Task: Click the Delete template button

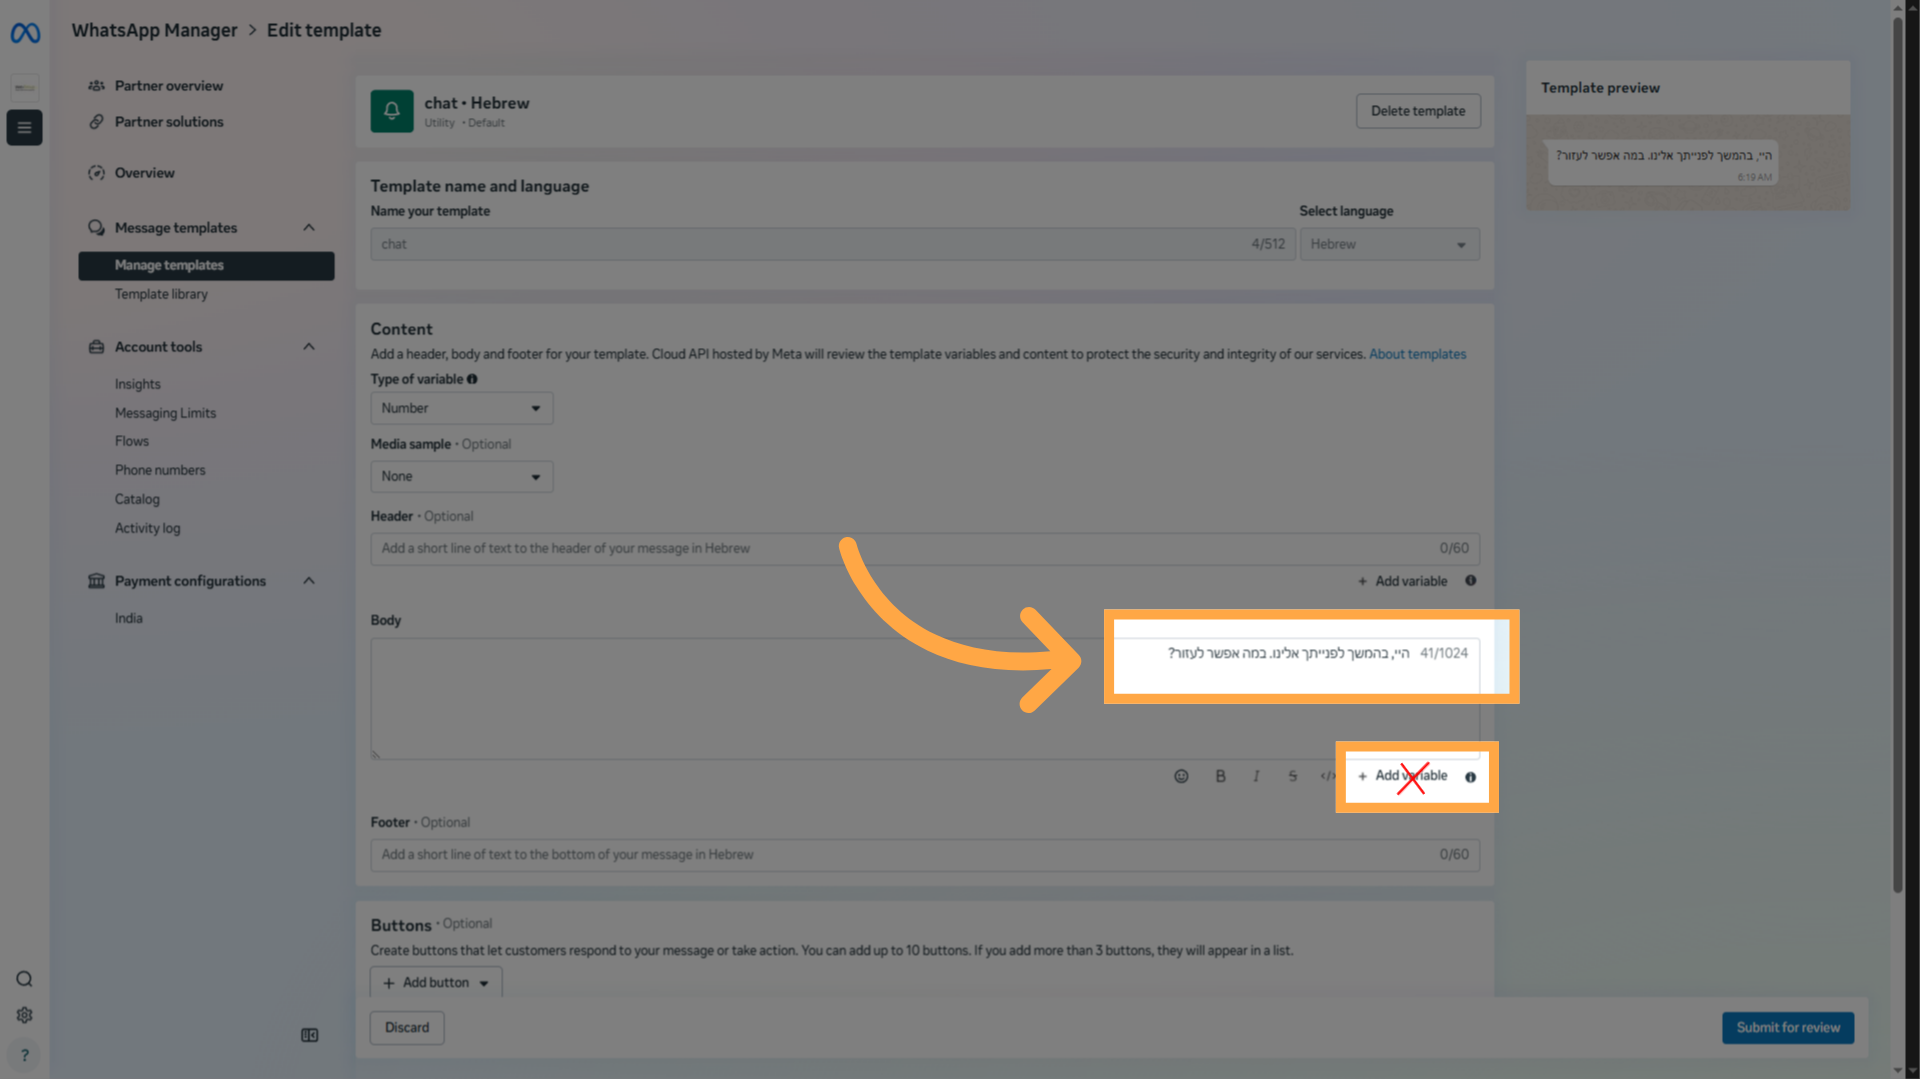Action: click(1418, 111)
